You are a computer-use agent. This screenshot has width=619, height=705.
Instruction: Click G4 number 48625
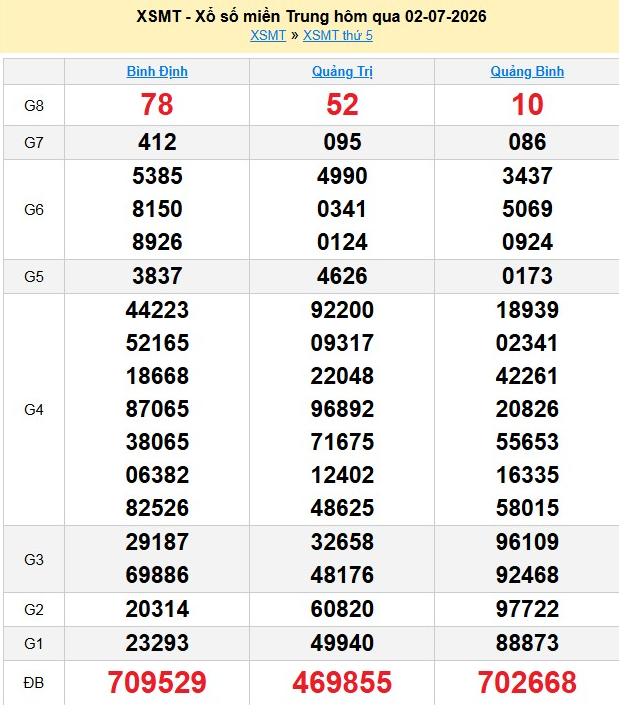(x=342, y=508)
